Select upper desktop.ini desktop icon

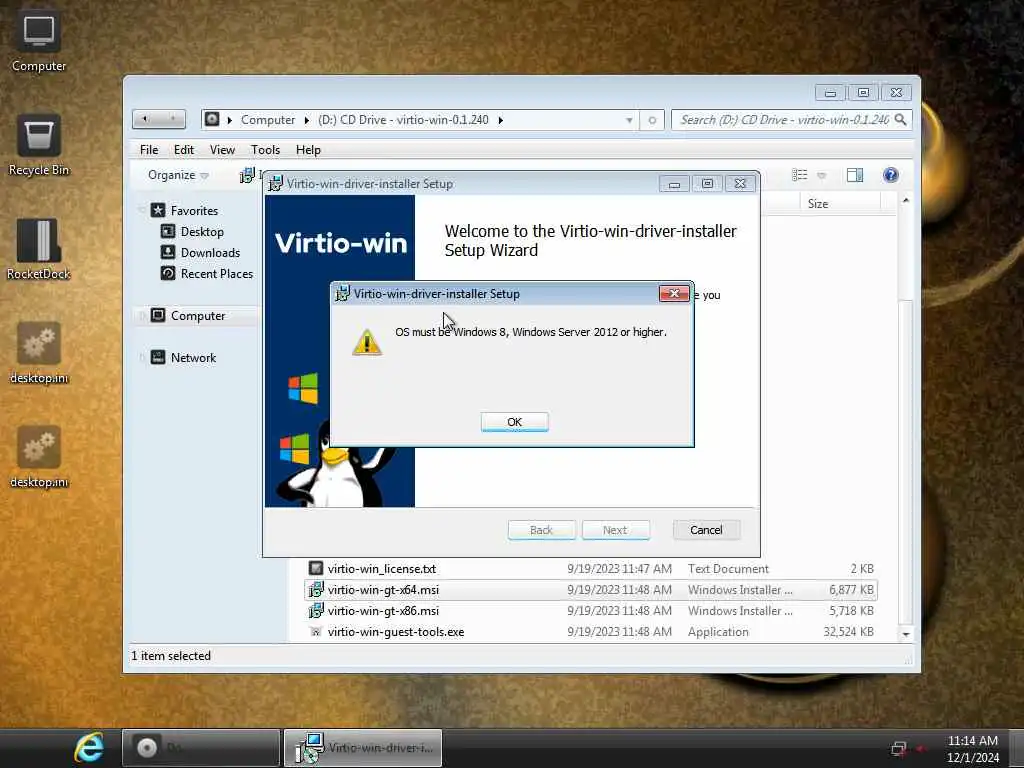coord(39,353)
